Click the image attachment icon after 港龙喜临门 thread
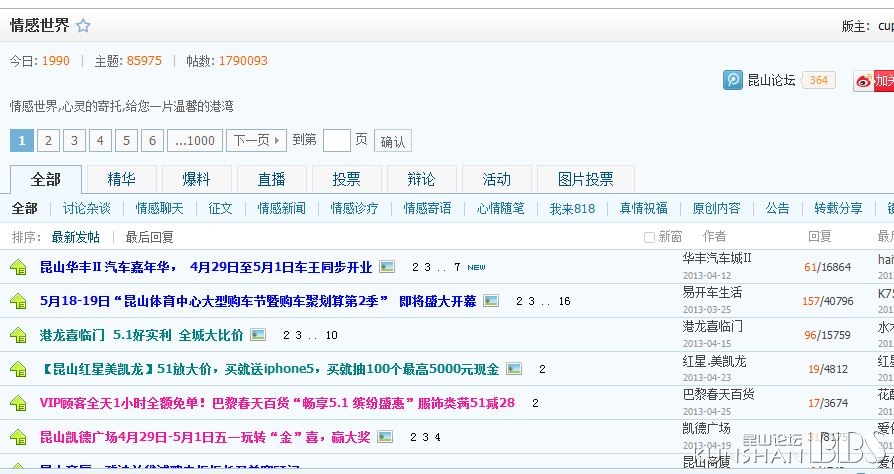894x474 pixels. (x=258, y=335)
